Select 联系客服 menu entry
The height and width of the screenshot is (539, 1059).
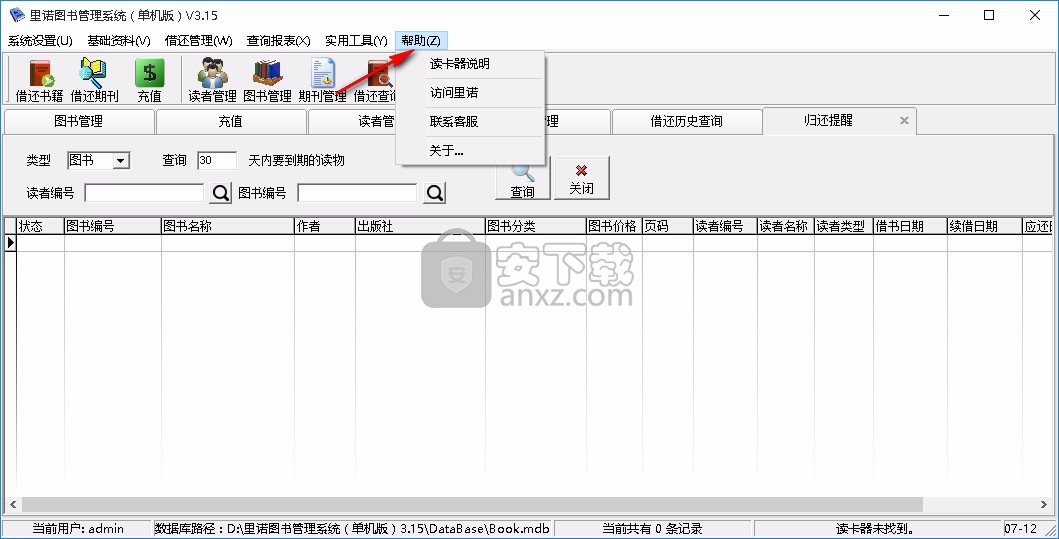point(470,122)
